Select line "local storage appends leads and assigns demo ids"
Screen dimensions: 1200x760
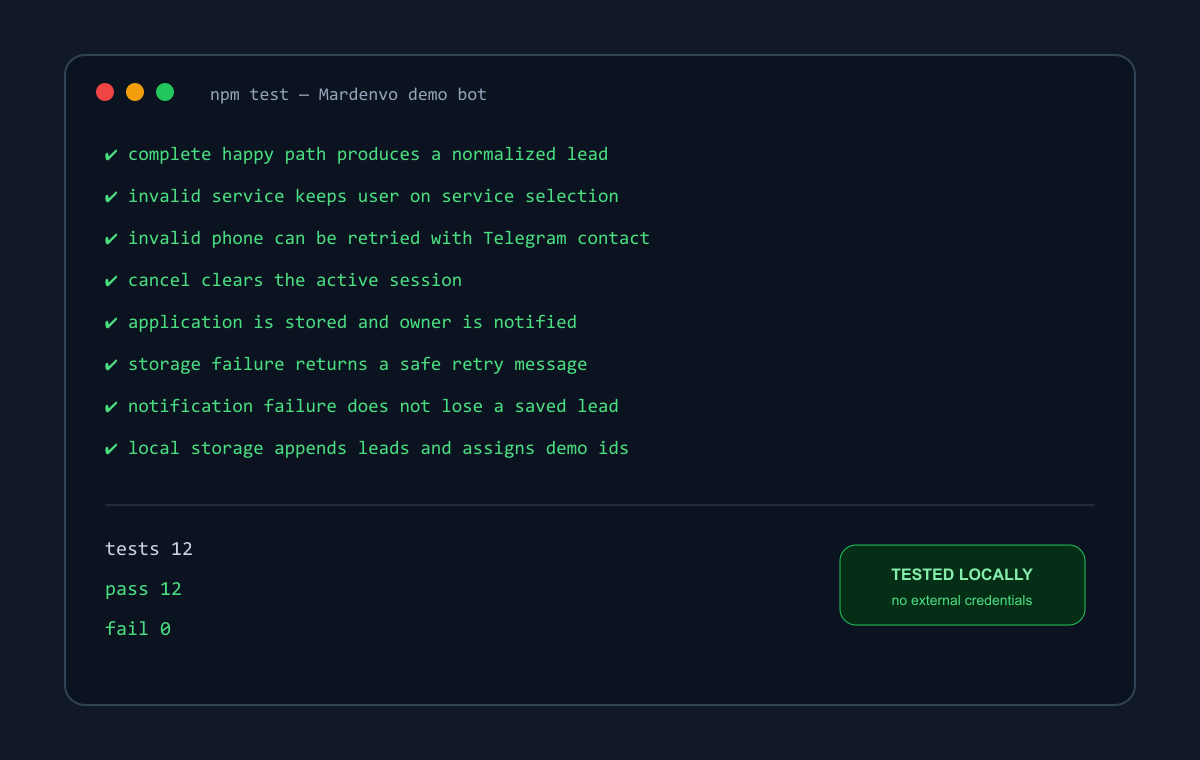tap(367, 448)
